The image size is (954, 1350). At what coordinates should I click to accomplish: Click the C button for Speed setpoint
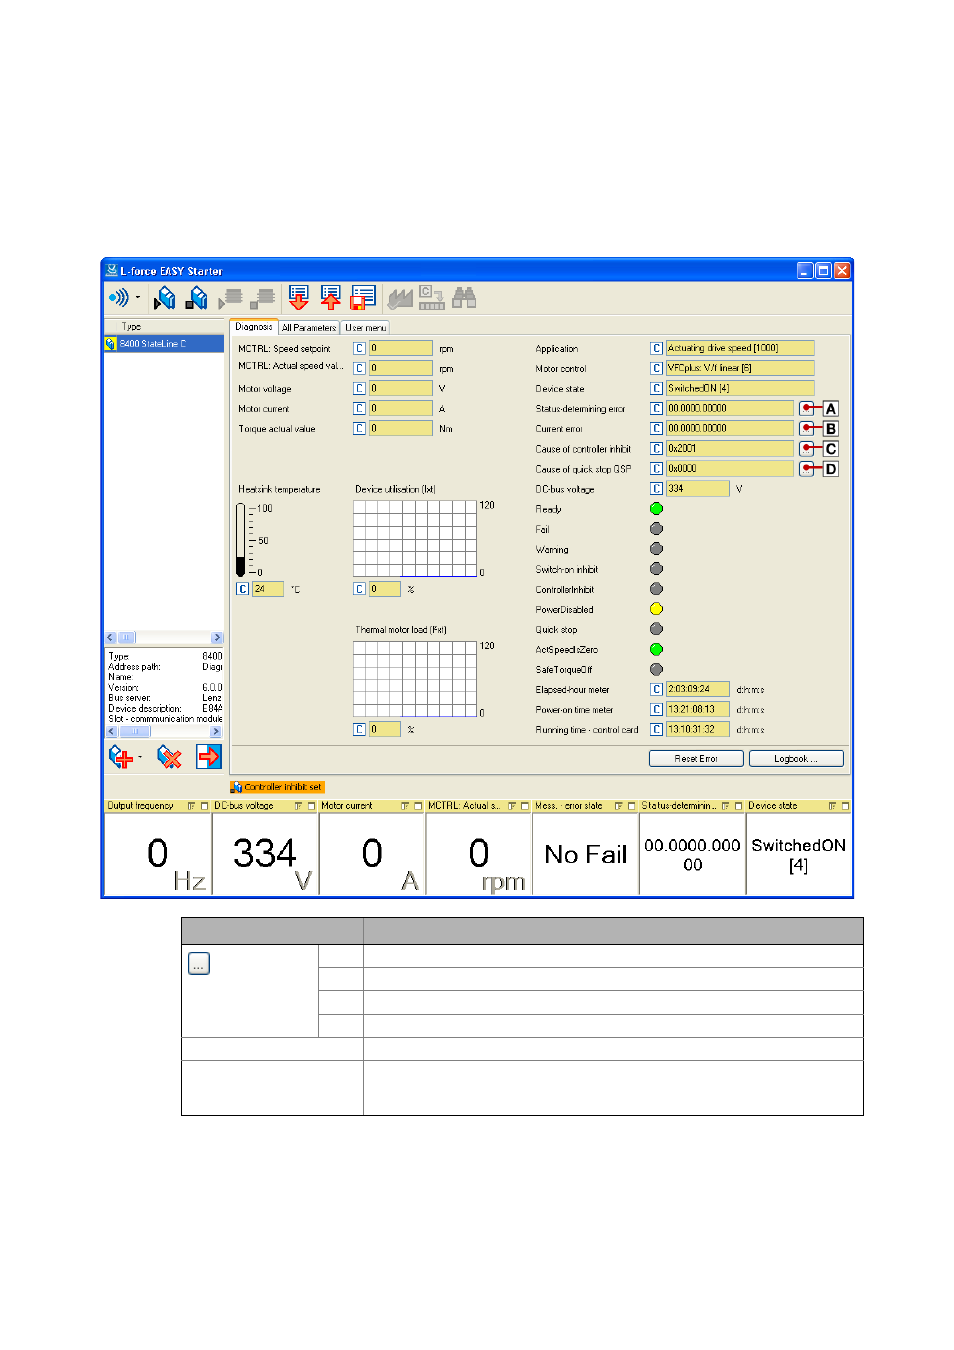coord(359,349)
